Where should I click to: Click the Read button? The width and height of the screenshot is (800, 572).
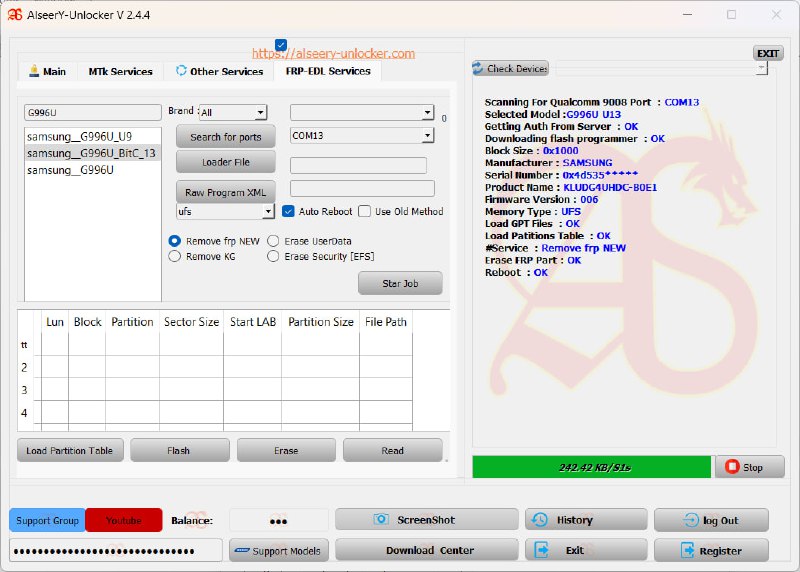pyautogui.click(x=392, y=451)
